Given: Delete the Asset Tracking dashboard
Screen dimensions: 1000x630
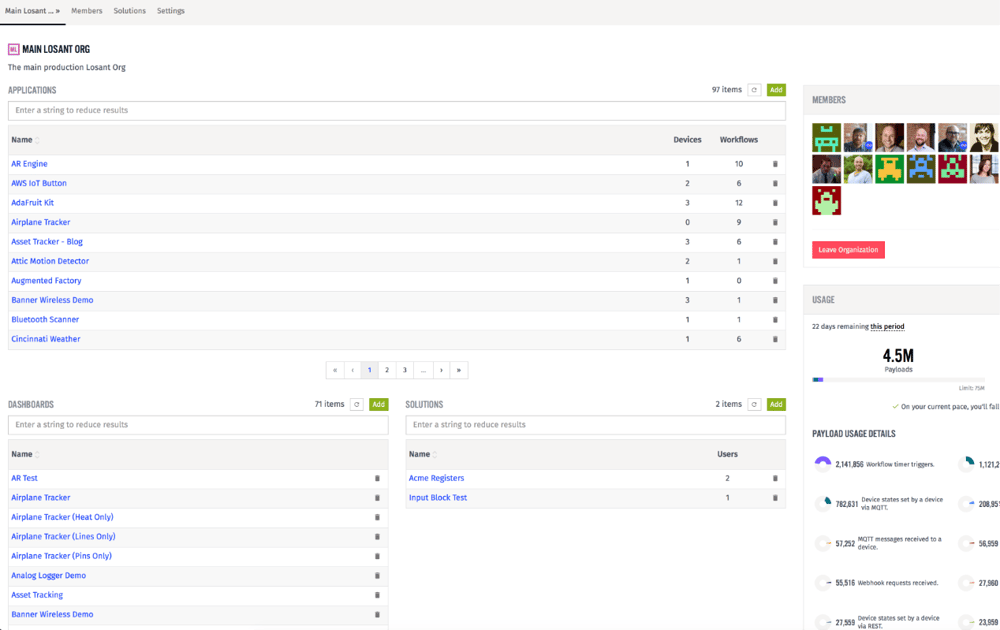Looking at the screenshot, I should (x=378, y=595).
